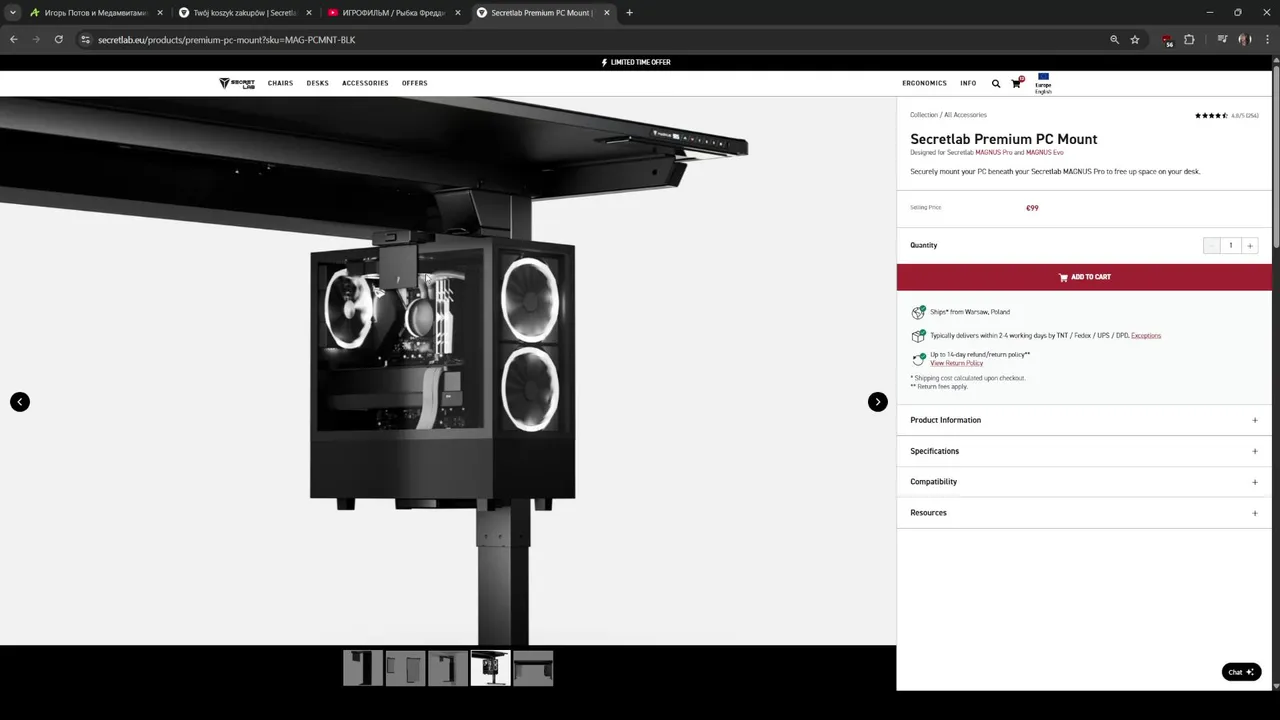1280x720 pixels.
Task: Open the delivery Exceptions link
Action: (x=1146, y=336)
